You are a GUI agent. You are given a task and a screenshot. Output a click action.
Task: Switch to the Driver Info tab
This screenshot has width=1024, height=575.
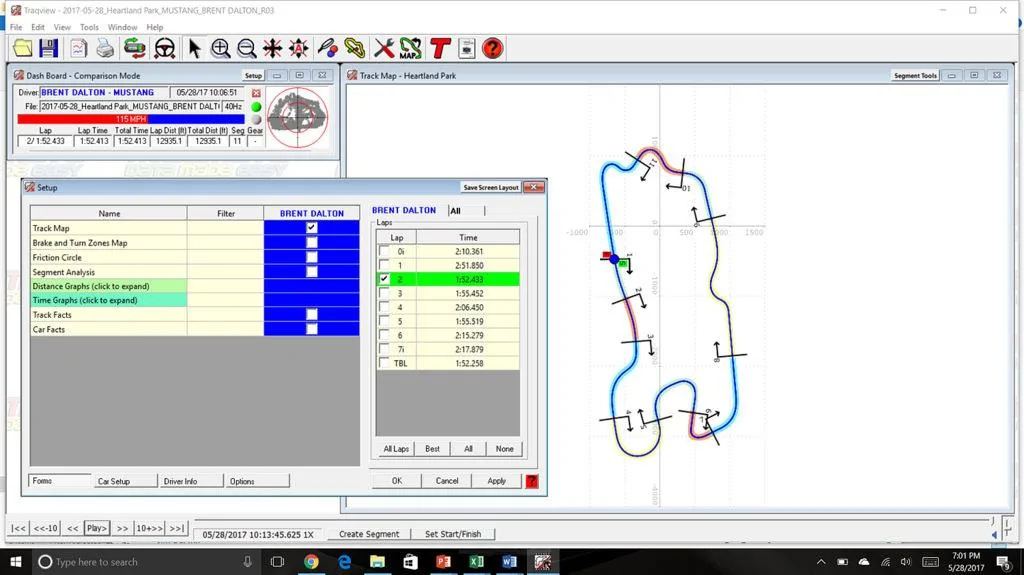(x=191, y=481)
